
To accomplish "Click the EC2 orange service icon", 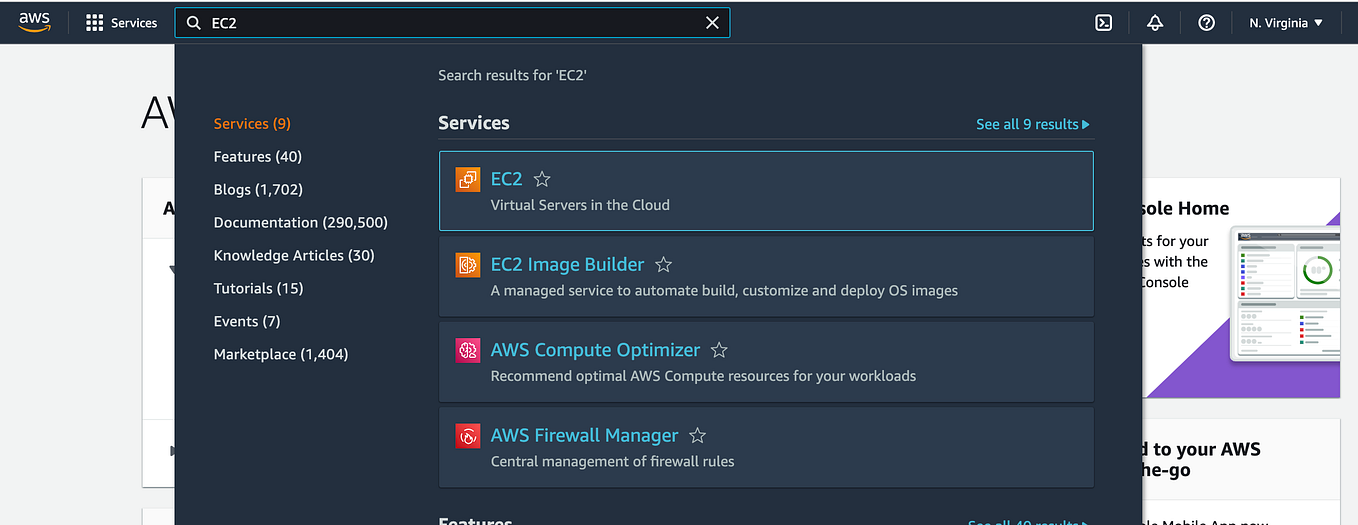I will pos(468,180).
